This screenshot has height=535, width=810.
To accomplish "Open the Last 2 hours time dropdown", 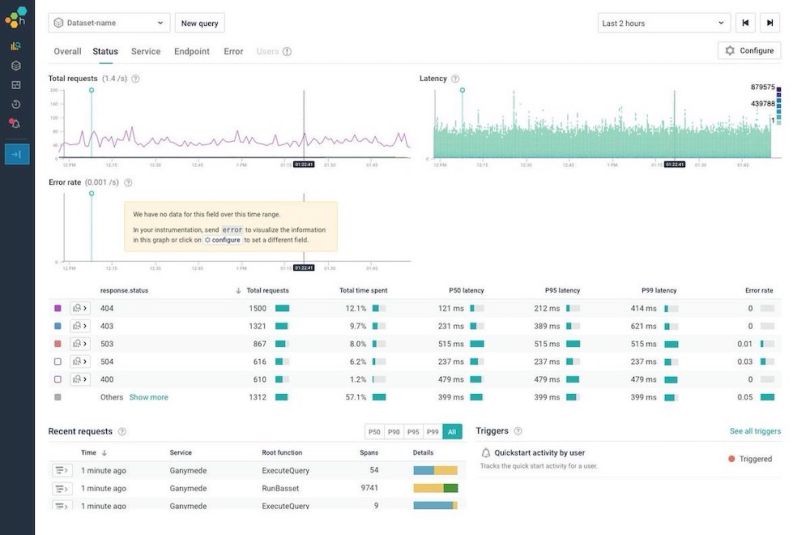I will point(664,23).
